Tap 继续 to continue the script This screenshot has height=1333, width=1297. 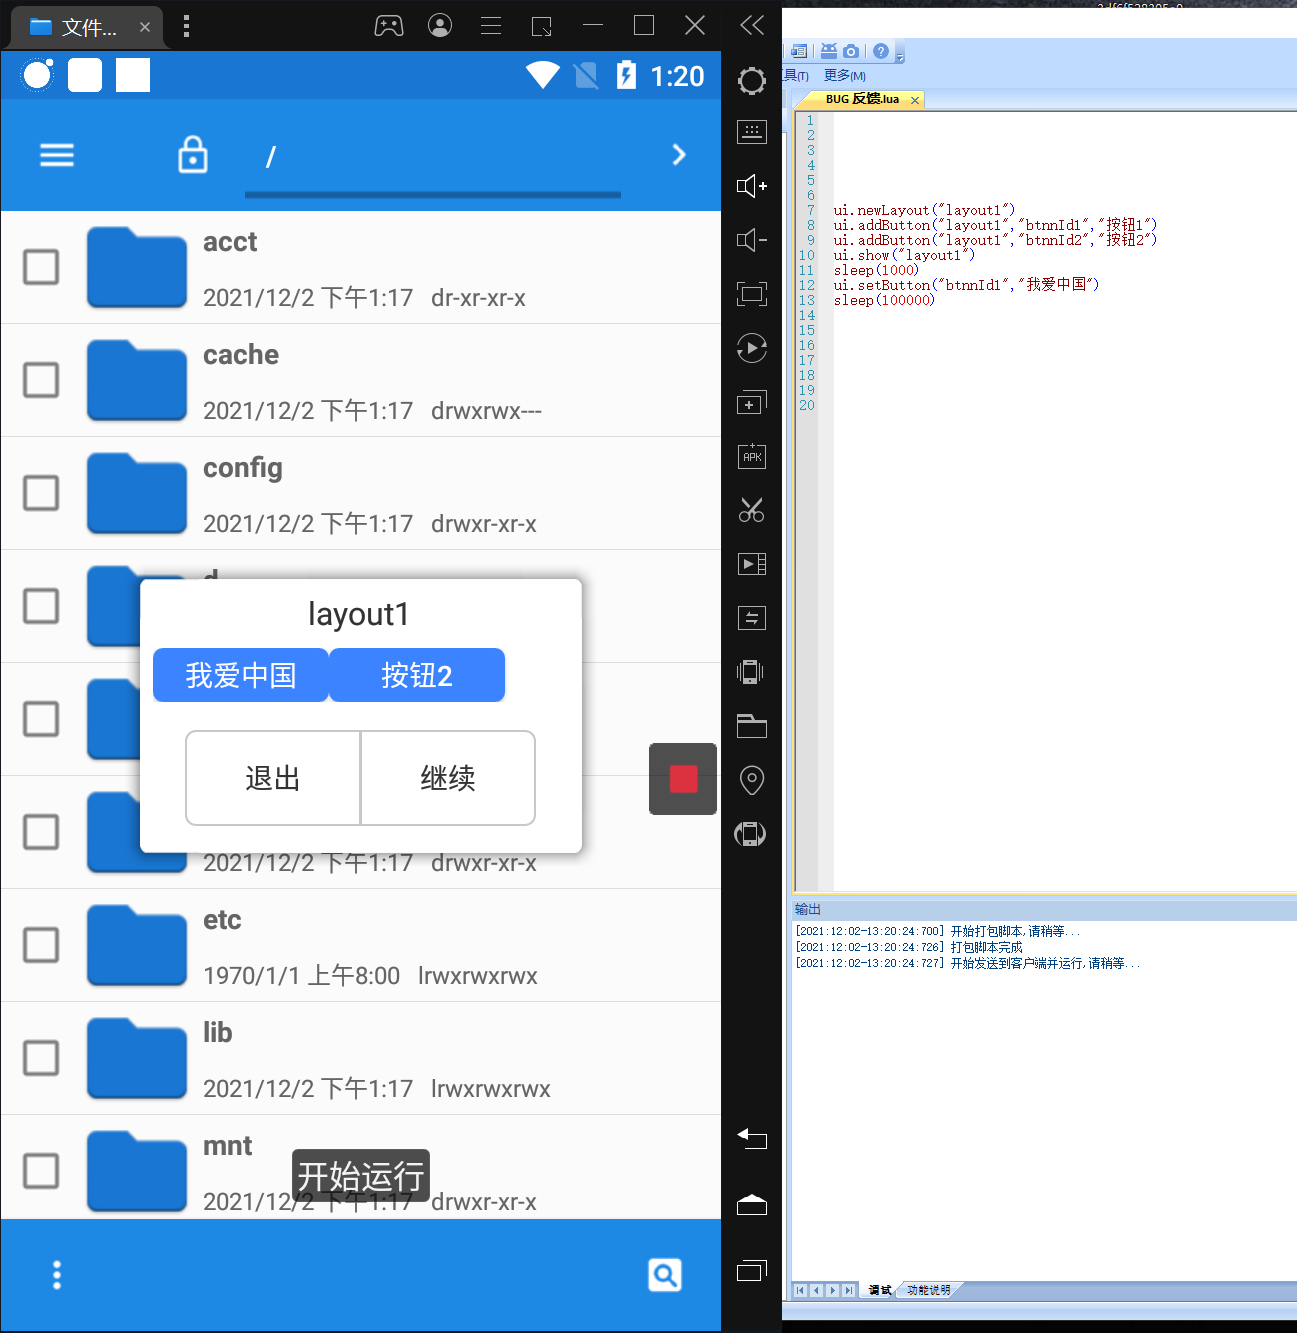coord(448,778)
